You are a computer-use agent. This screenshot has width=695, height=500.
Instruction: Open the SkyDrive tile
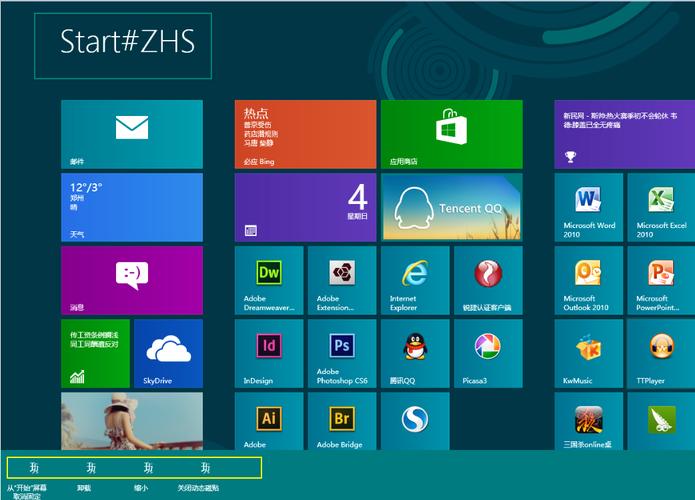[x=168, y=354]
